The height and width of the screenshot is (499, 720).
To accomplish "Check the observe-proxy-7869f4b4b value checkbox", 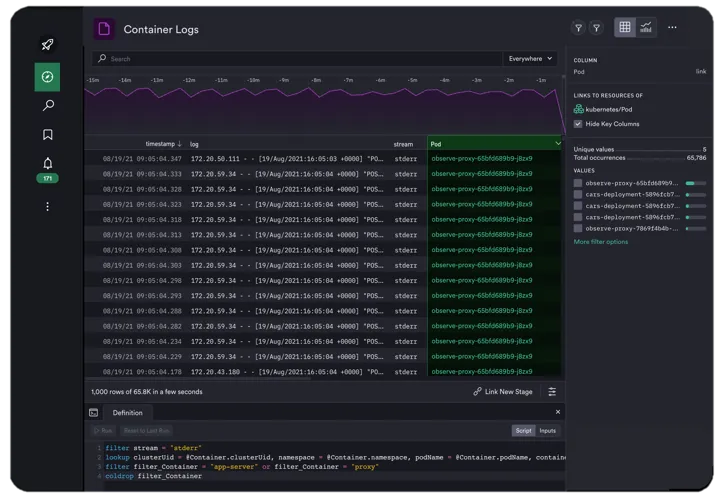I will pos(578,229).
